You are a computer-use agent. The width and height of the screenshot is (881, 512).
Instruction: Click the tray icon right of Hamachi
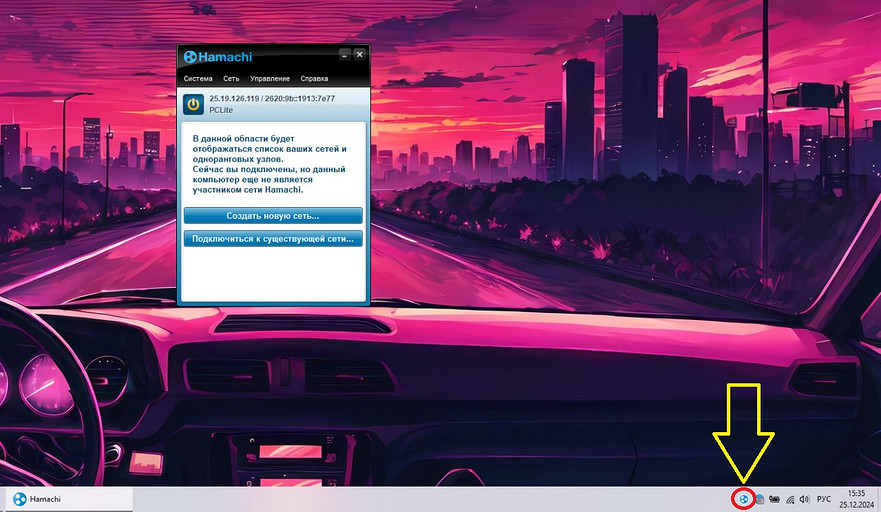point(758,498)
